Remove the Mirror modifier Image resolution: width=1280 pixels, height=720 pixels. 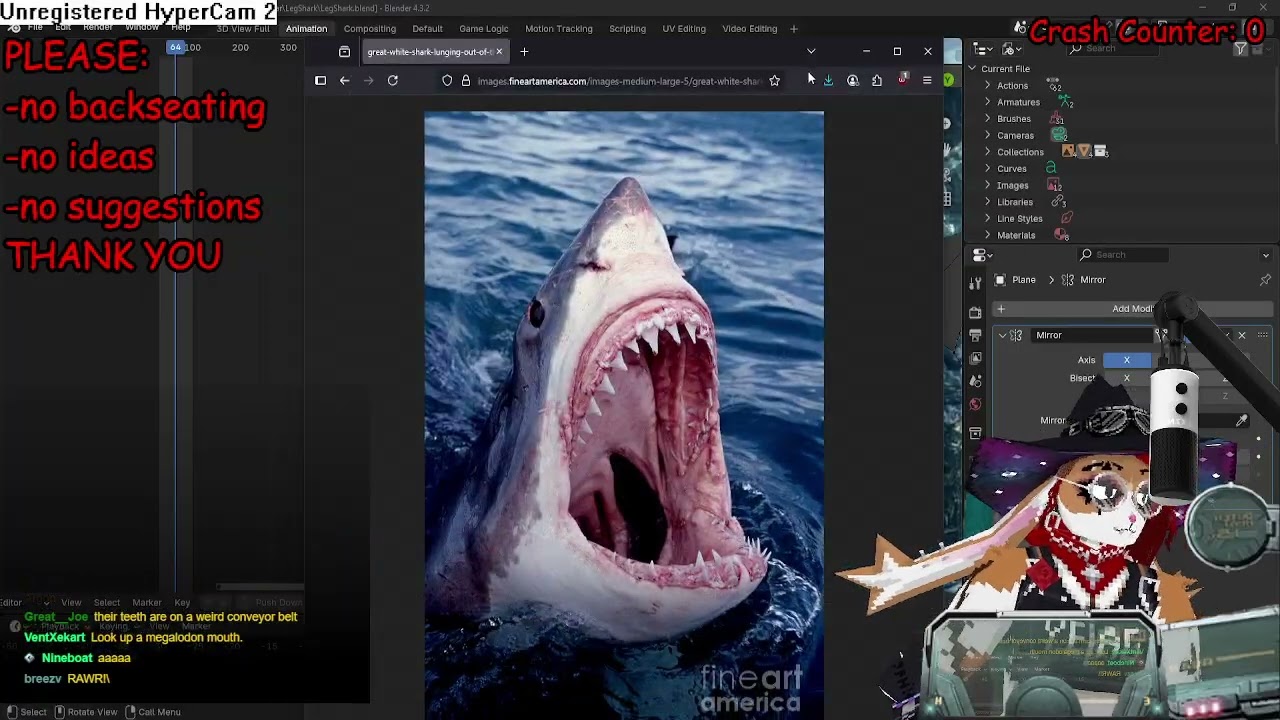pyautogui.click(x=1242, y=336)
